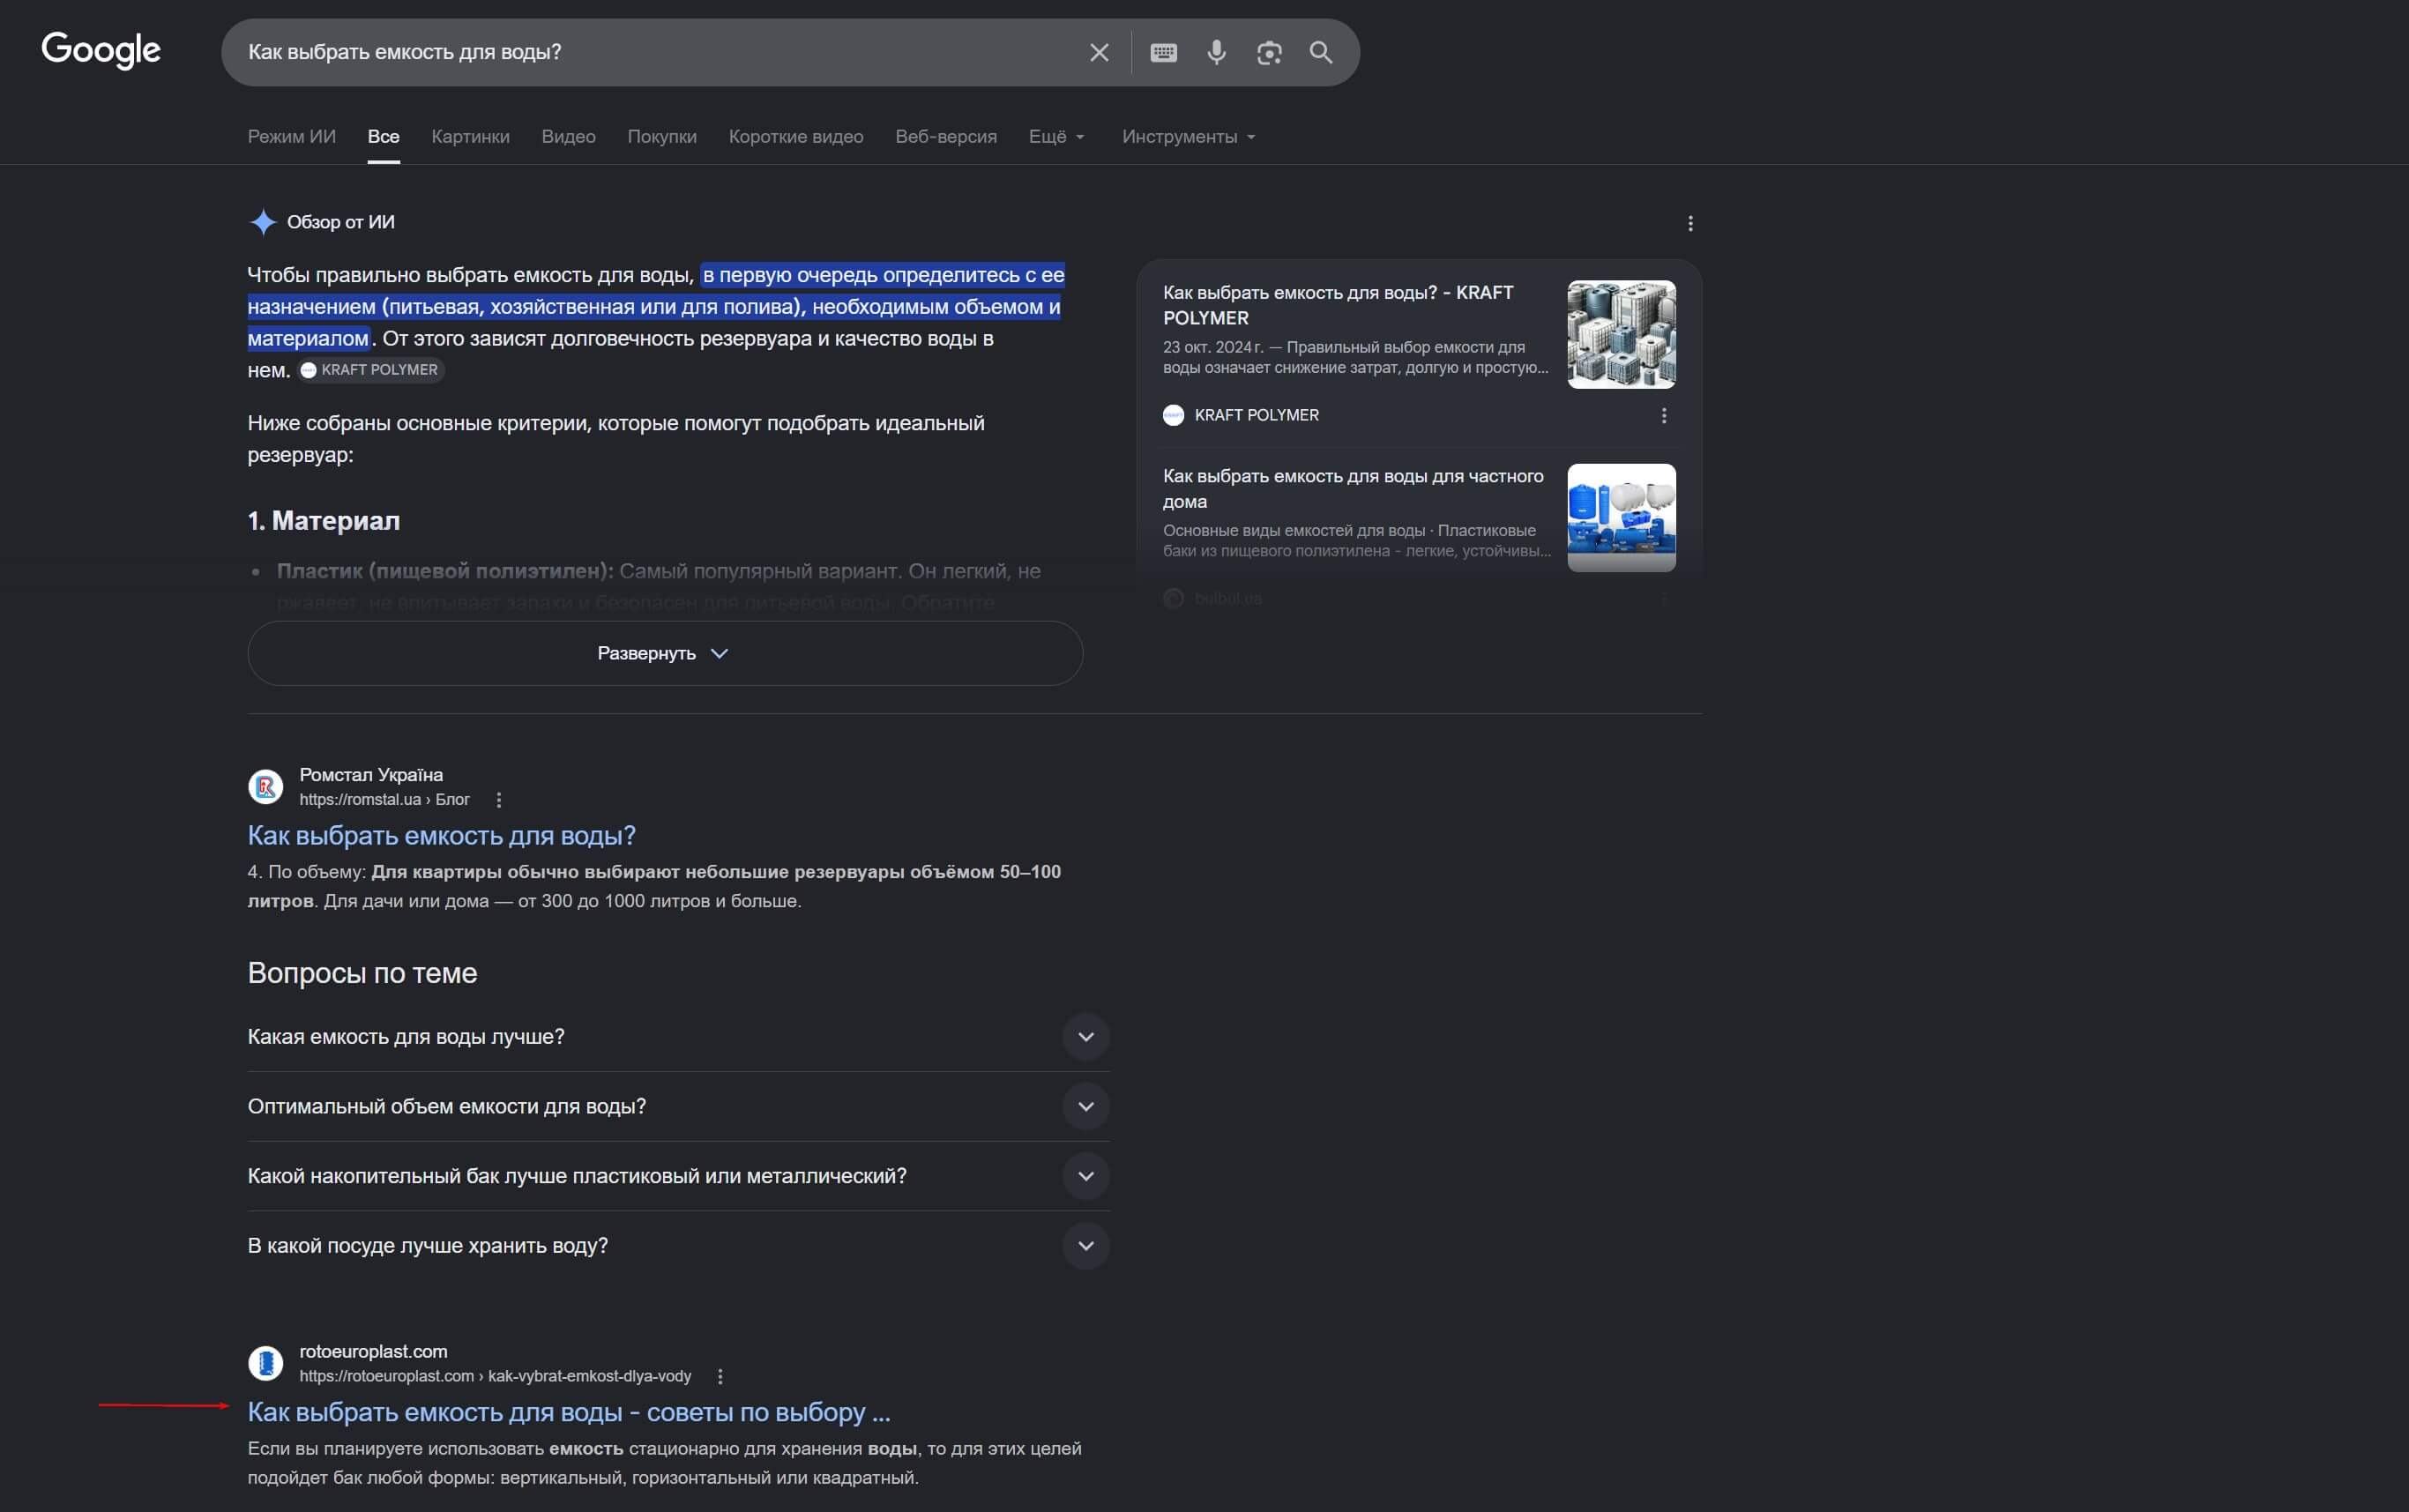Viewport: 2409px width, 1512px height.
Task: Open the card about емкость для частного дома
Action: pyautogui.click(x=1353, y=488)
